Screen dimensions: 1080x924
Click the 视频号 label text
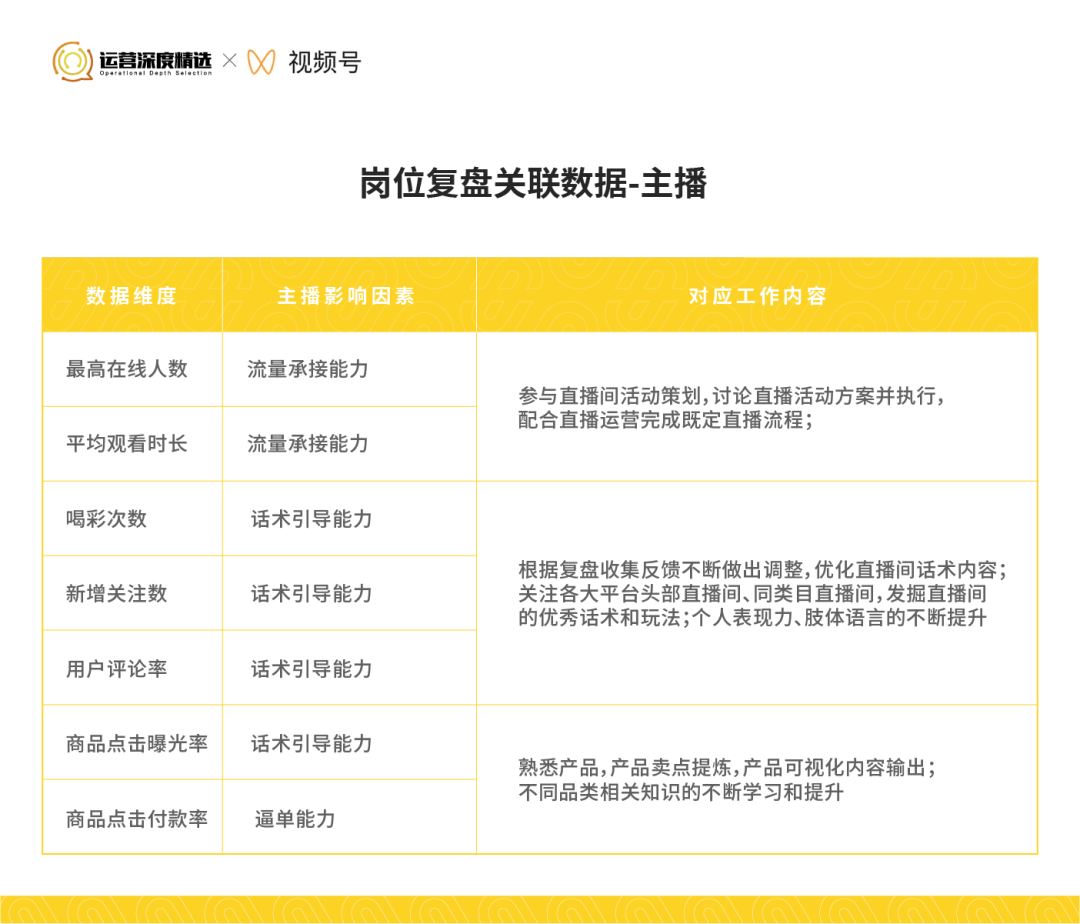click(324, 62)
